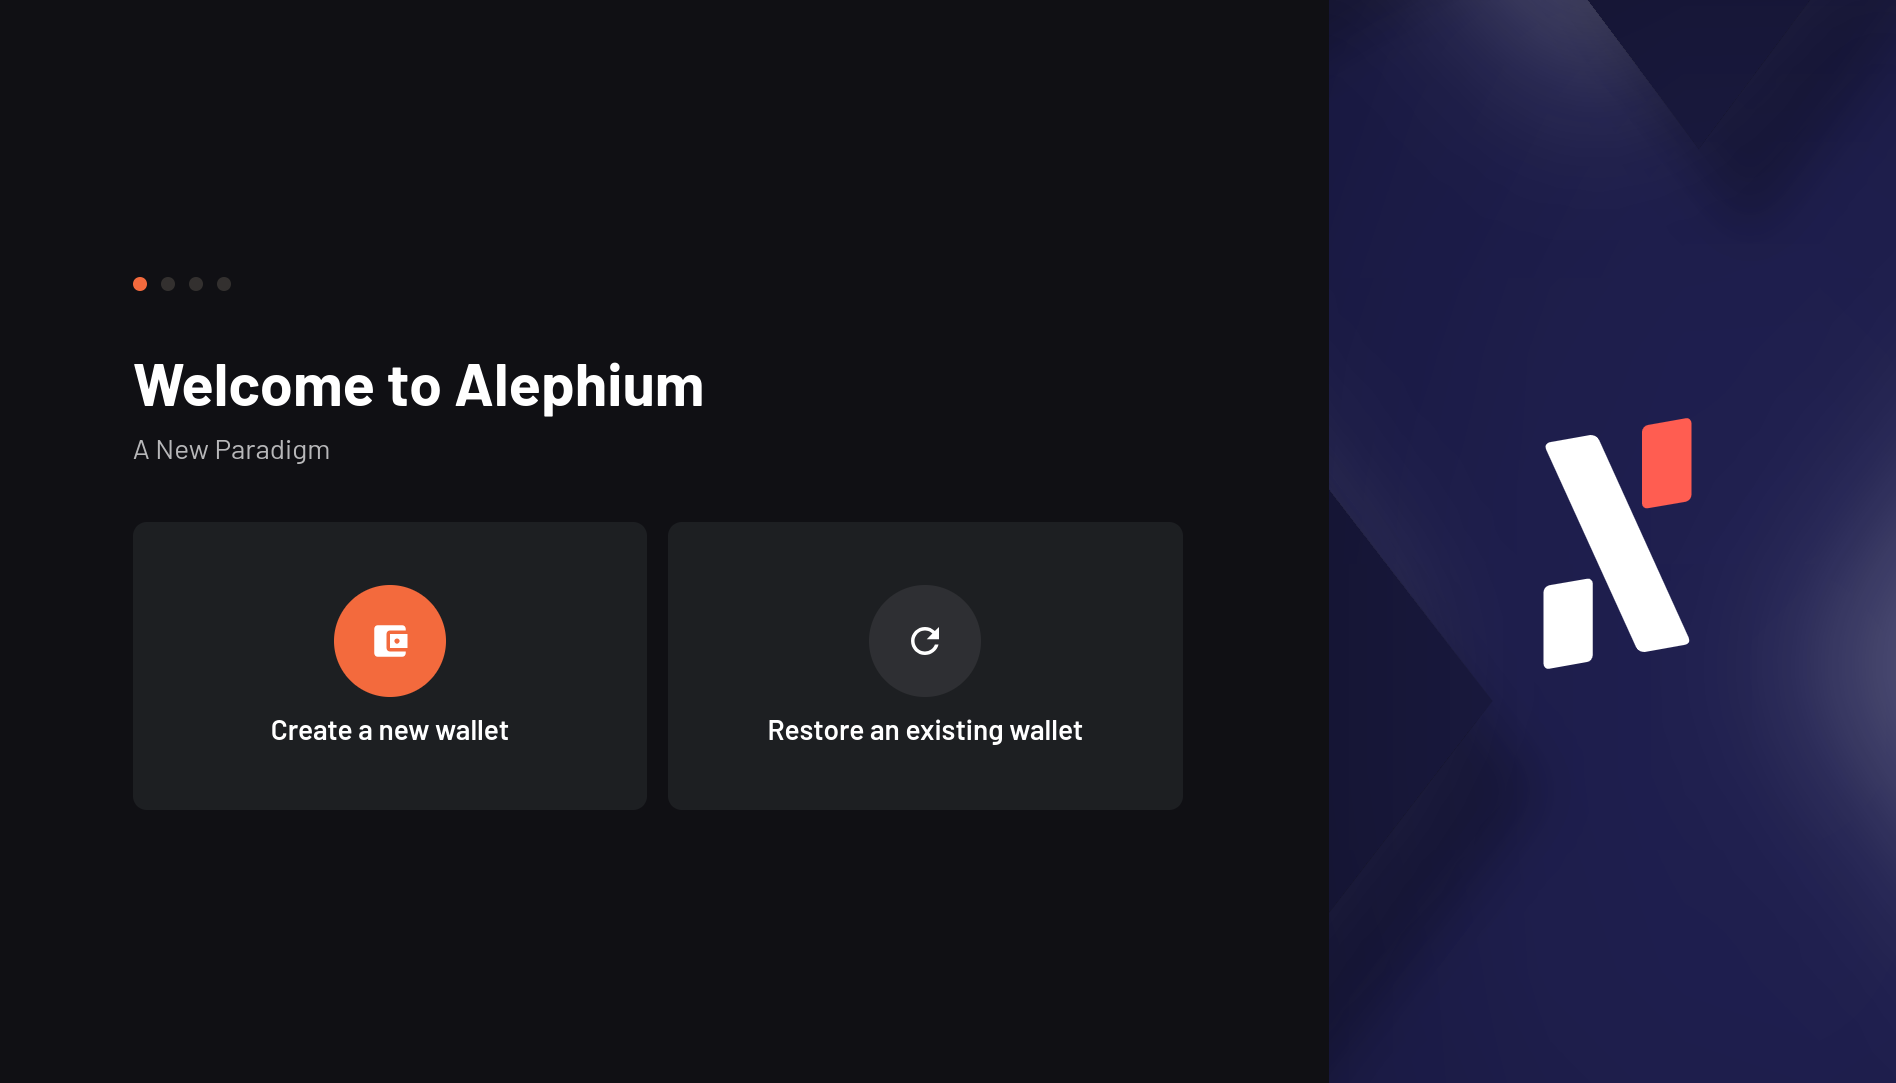Select the third step indicator dot
This screenshot has width=1896, height=1083.
(196, 284)
